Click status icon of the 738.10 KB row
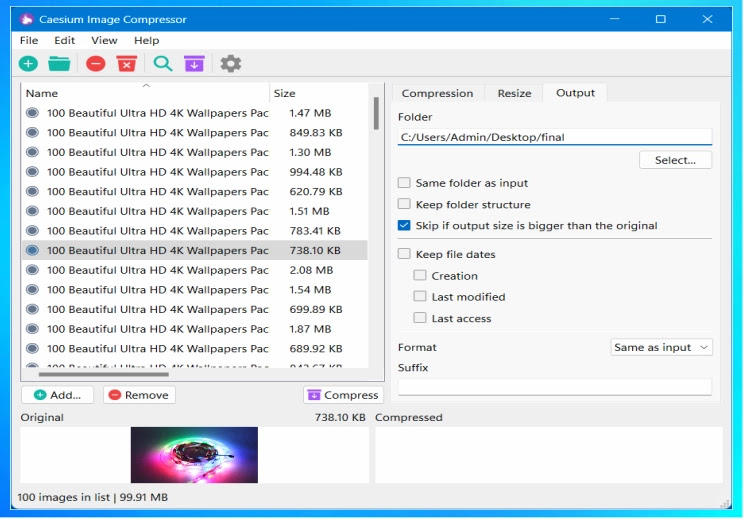Screen dimensions: 744x520 (x=32, y=250)
